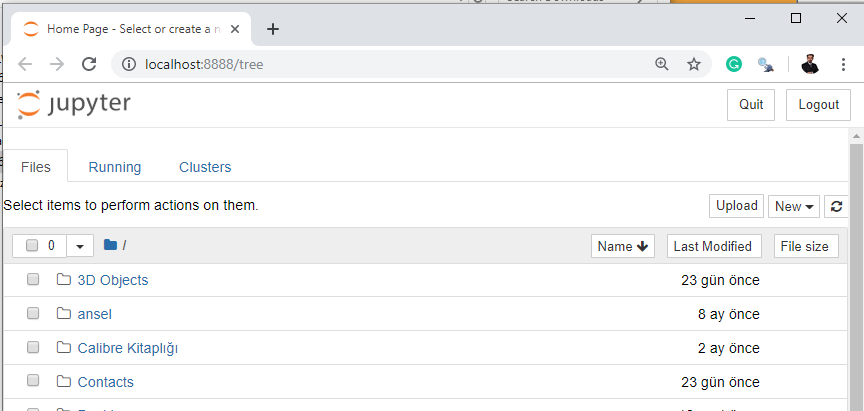Click the ansel folder icon
The height and width of the screenshot is (411, 864).
point(64,313)
